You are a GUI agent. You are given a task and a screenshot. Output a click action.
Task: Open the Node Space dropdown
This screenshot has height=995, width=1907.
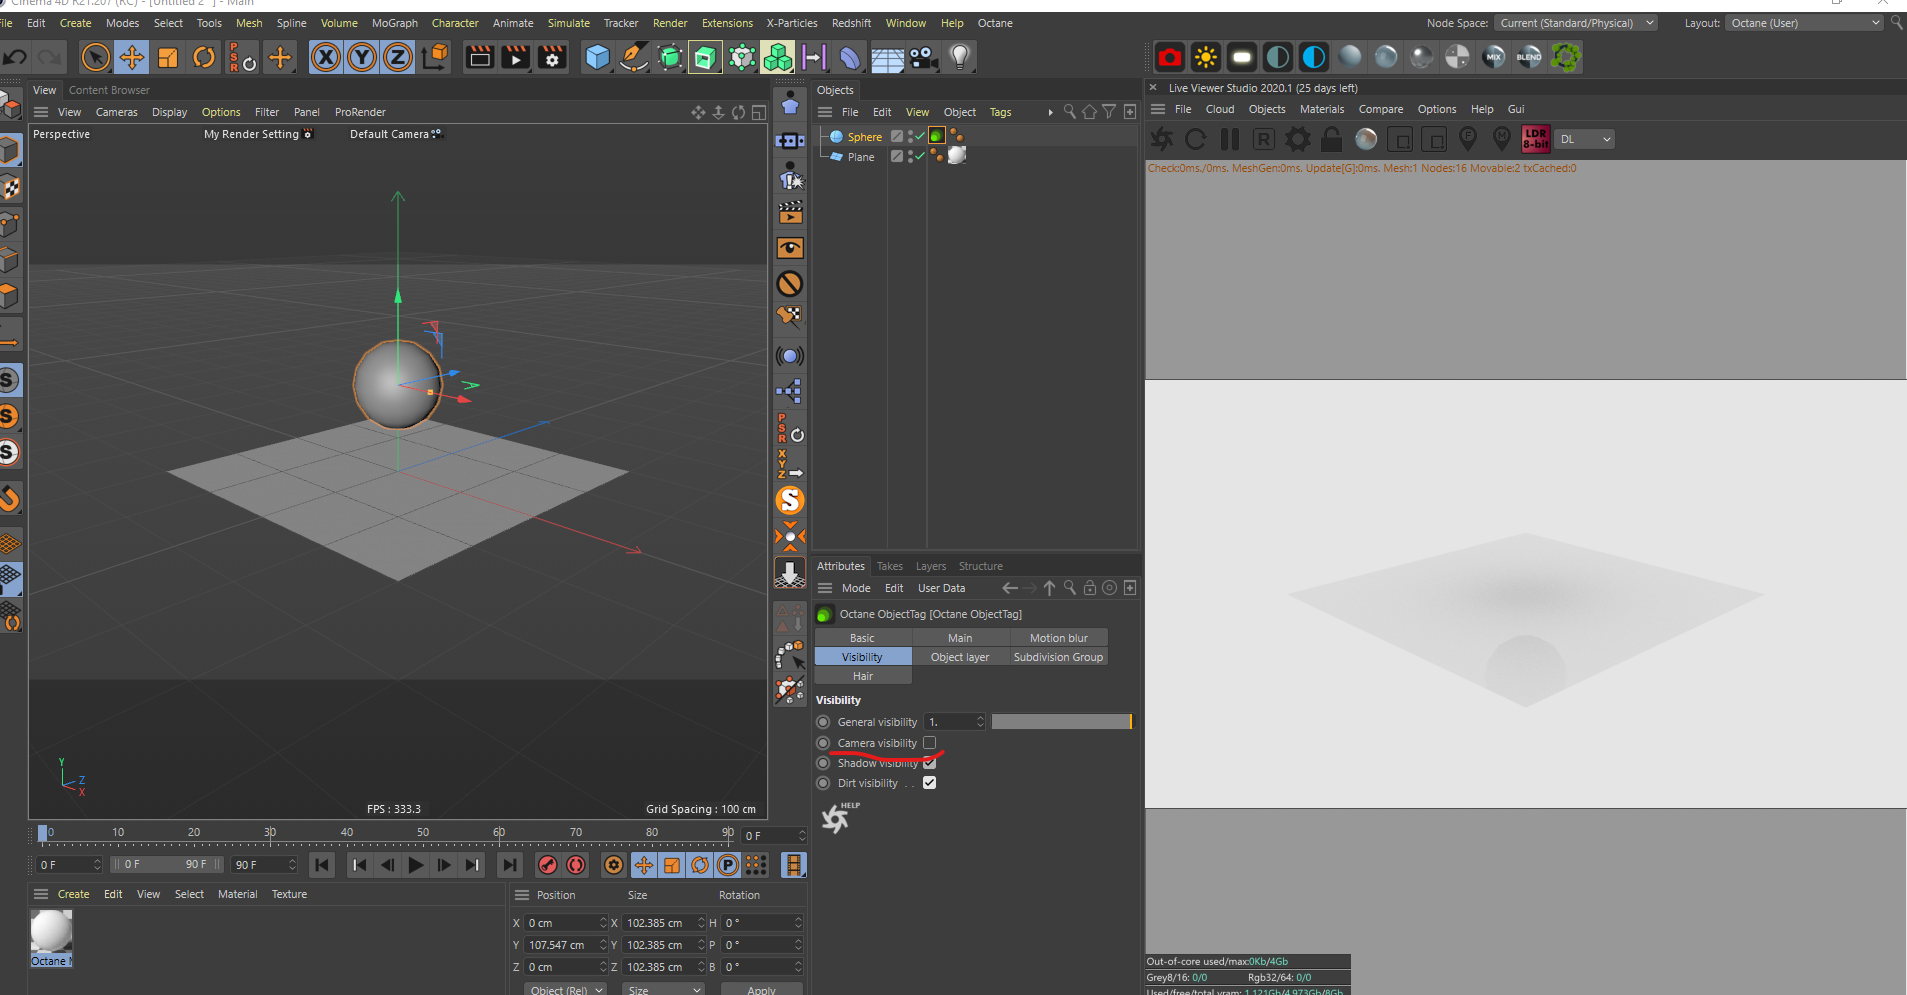1576,23
